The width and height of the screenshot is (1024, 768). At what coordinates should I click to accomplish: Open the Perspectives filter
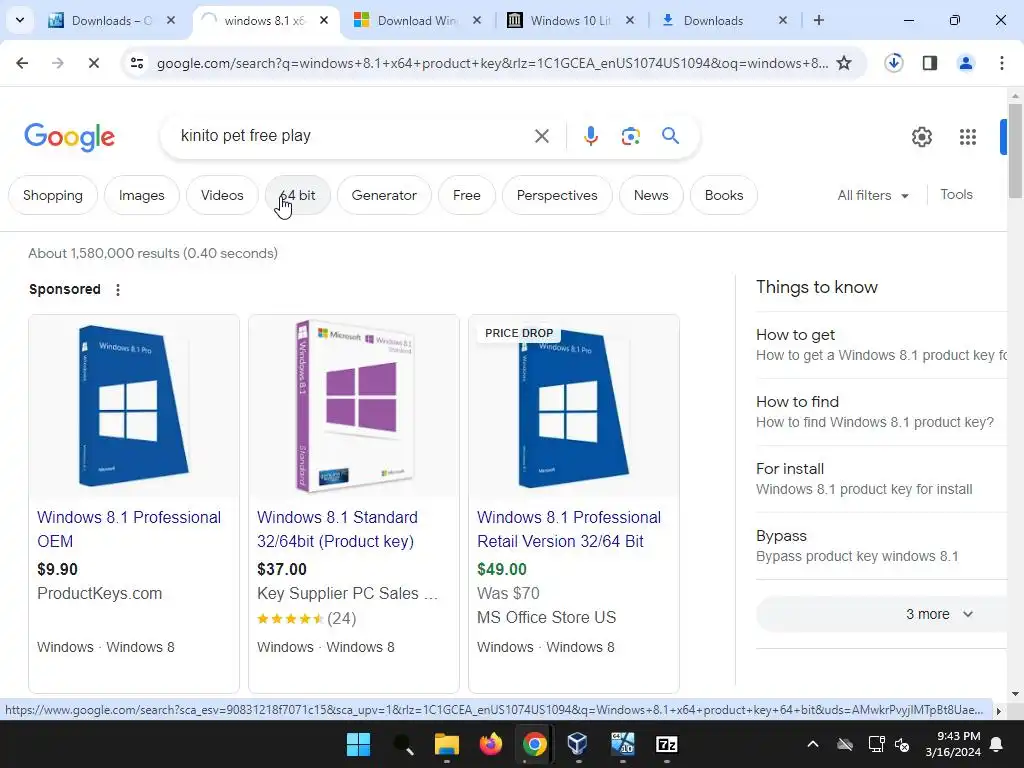557,195
